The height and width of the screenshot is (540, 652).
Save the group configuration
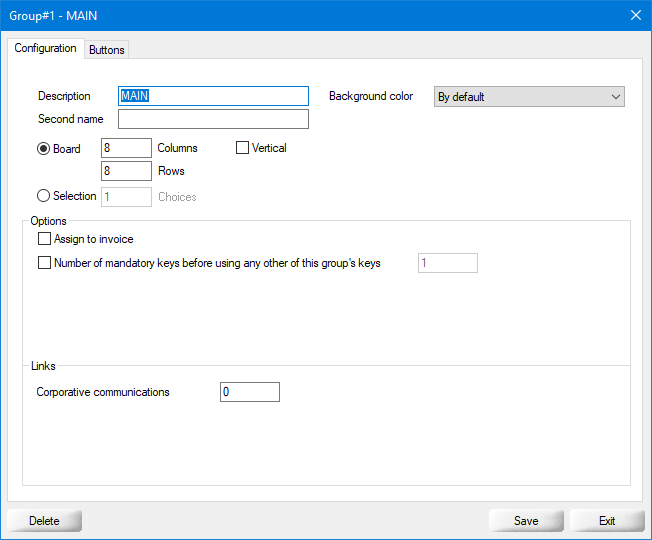[526, 521]
